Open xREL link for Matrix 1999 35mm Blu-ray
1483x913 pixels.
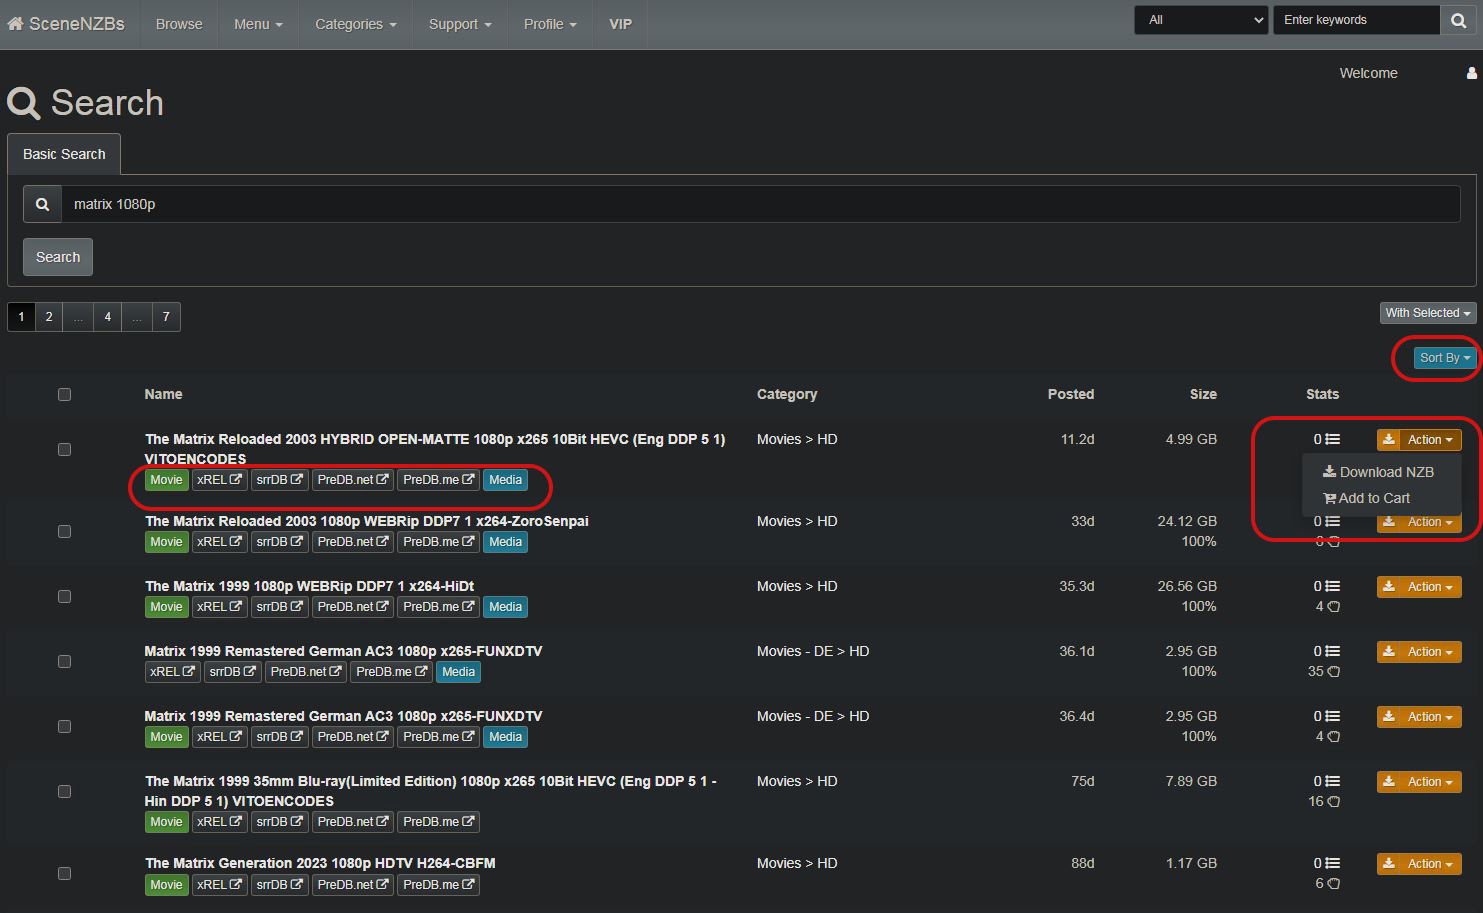[x=219, y=822]
